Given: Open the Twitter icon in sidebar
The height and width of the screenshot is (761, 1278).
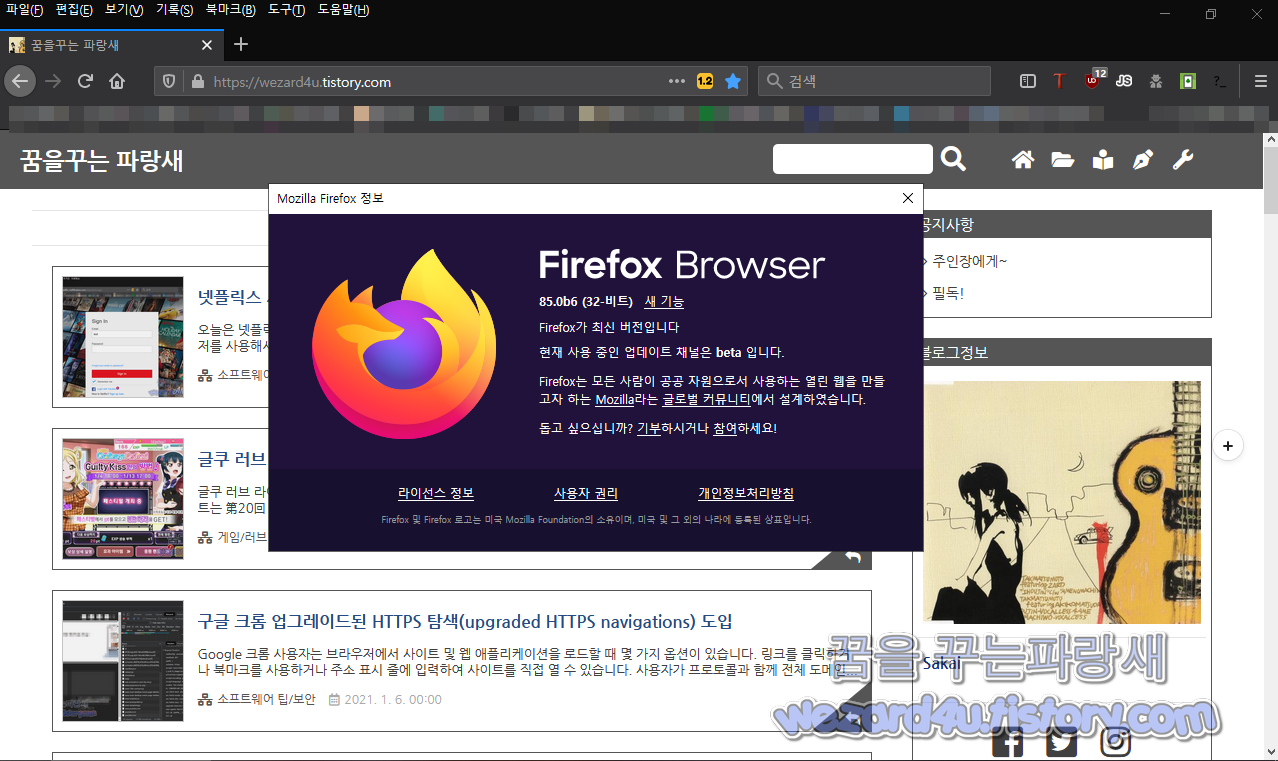Looking at the screenshot, I should pos(1062,743).
